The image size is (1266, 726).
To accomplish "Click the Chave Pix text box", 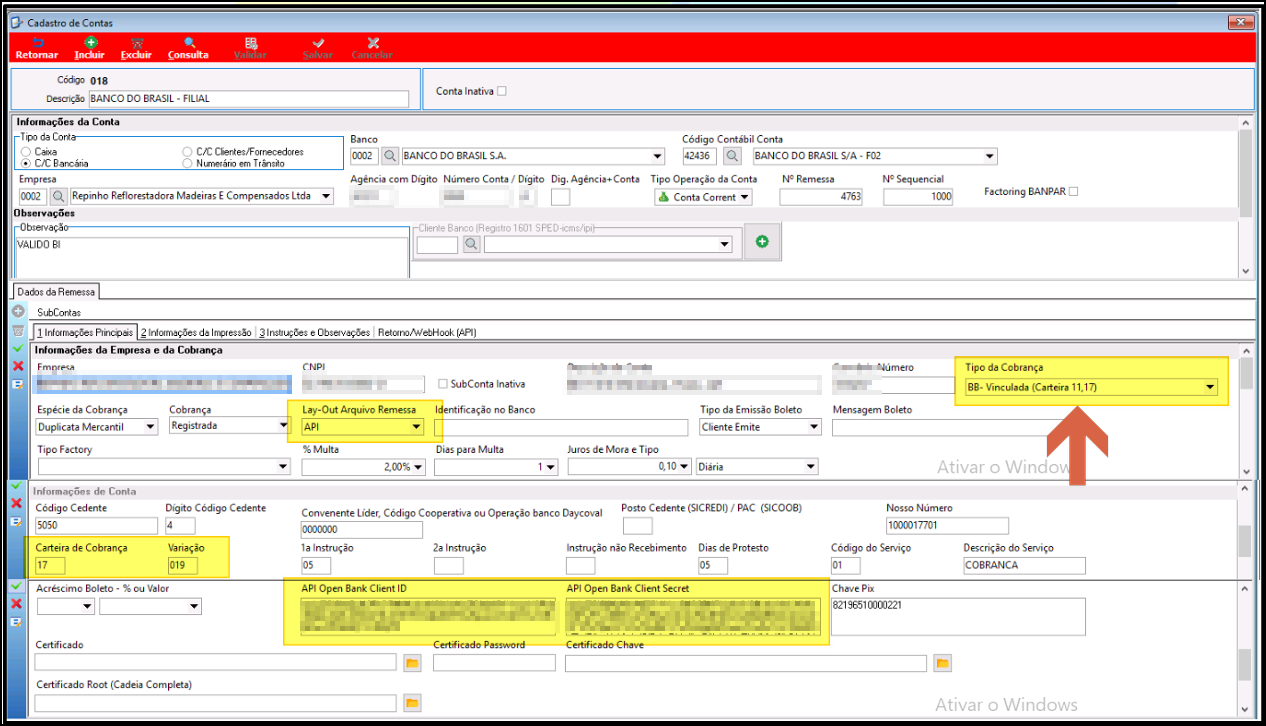I will click(x=958, y=616).
